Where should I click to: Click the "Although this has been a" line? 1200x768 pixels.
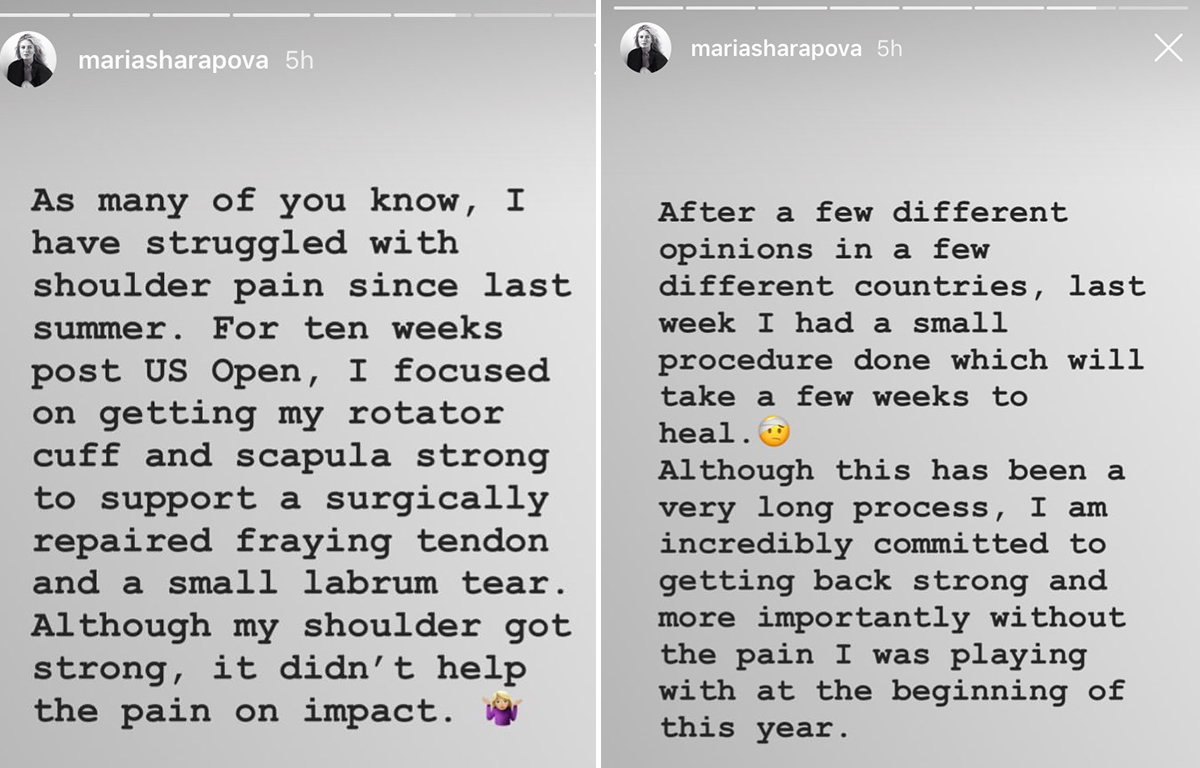point(891,469)
